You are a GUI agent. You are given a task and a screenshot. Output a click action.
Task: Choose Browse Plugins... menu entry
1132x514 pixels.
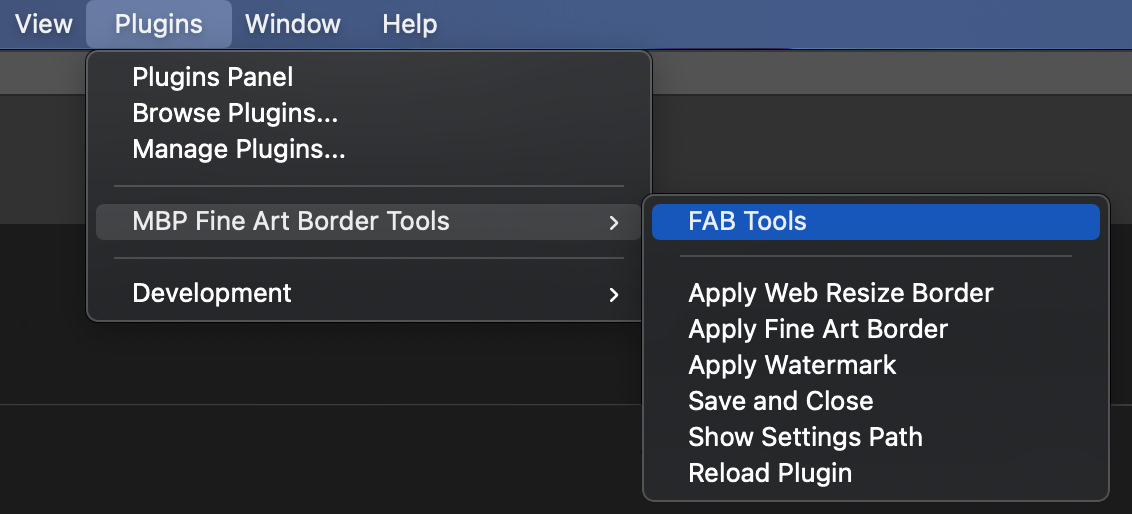(235, 114)
